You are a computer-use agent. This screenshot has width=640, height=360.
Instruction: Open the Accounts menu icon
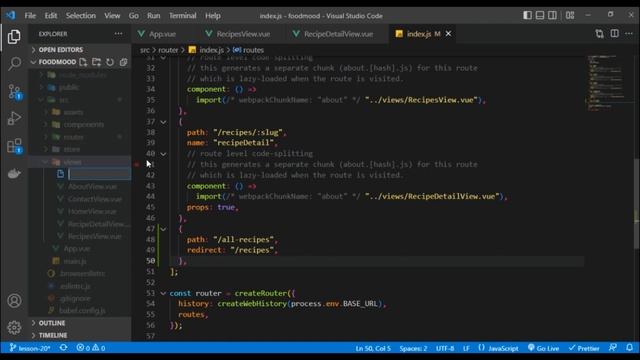(x=14, y=301)
